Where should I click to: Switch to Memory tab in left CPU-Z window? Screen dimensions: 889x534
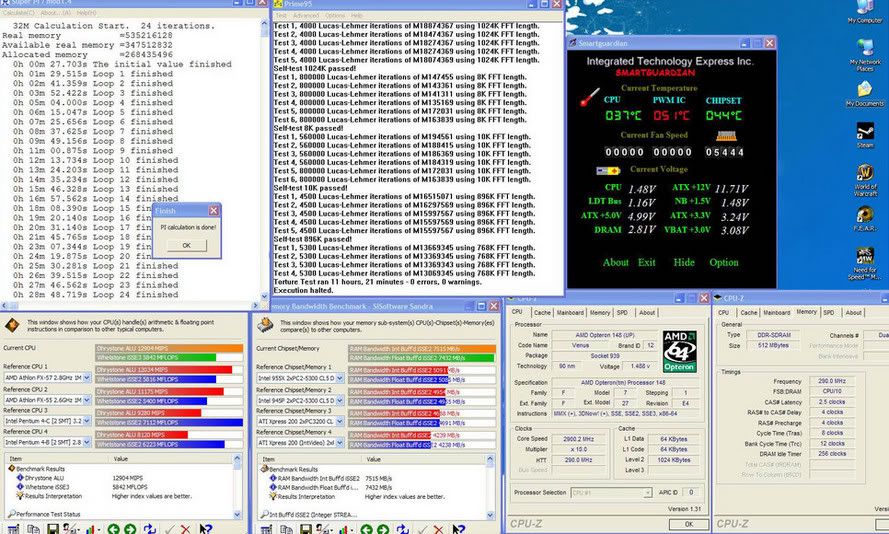600,312
